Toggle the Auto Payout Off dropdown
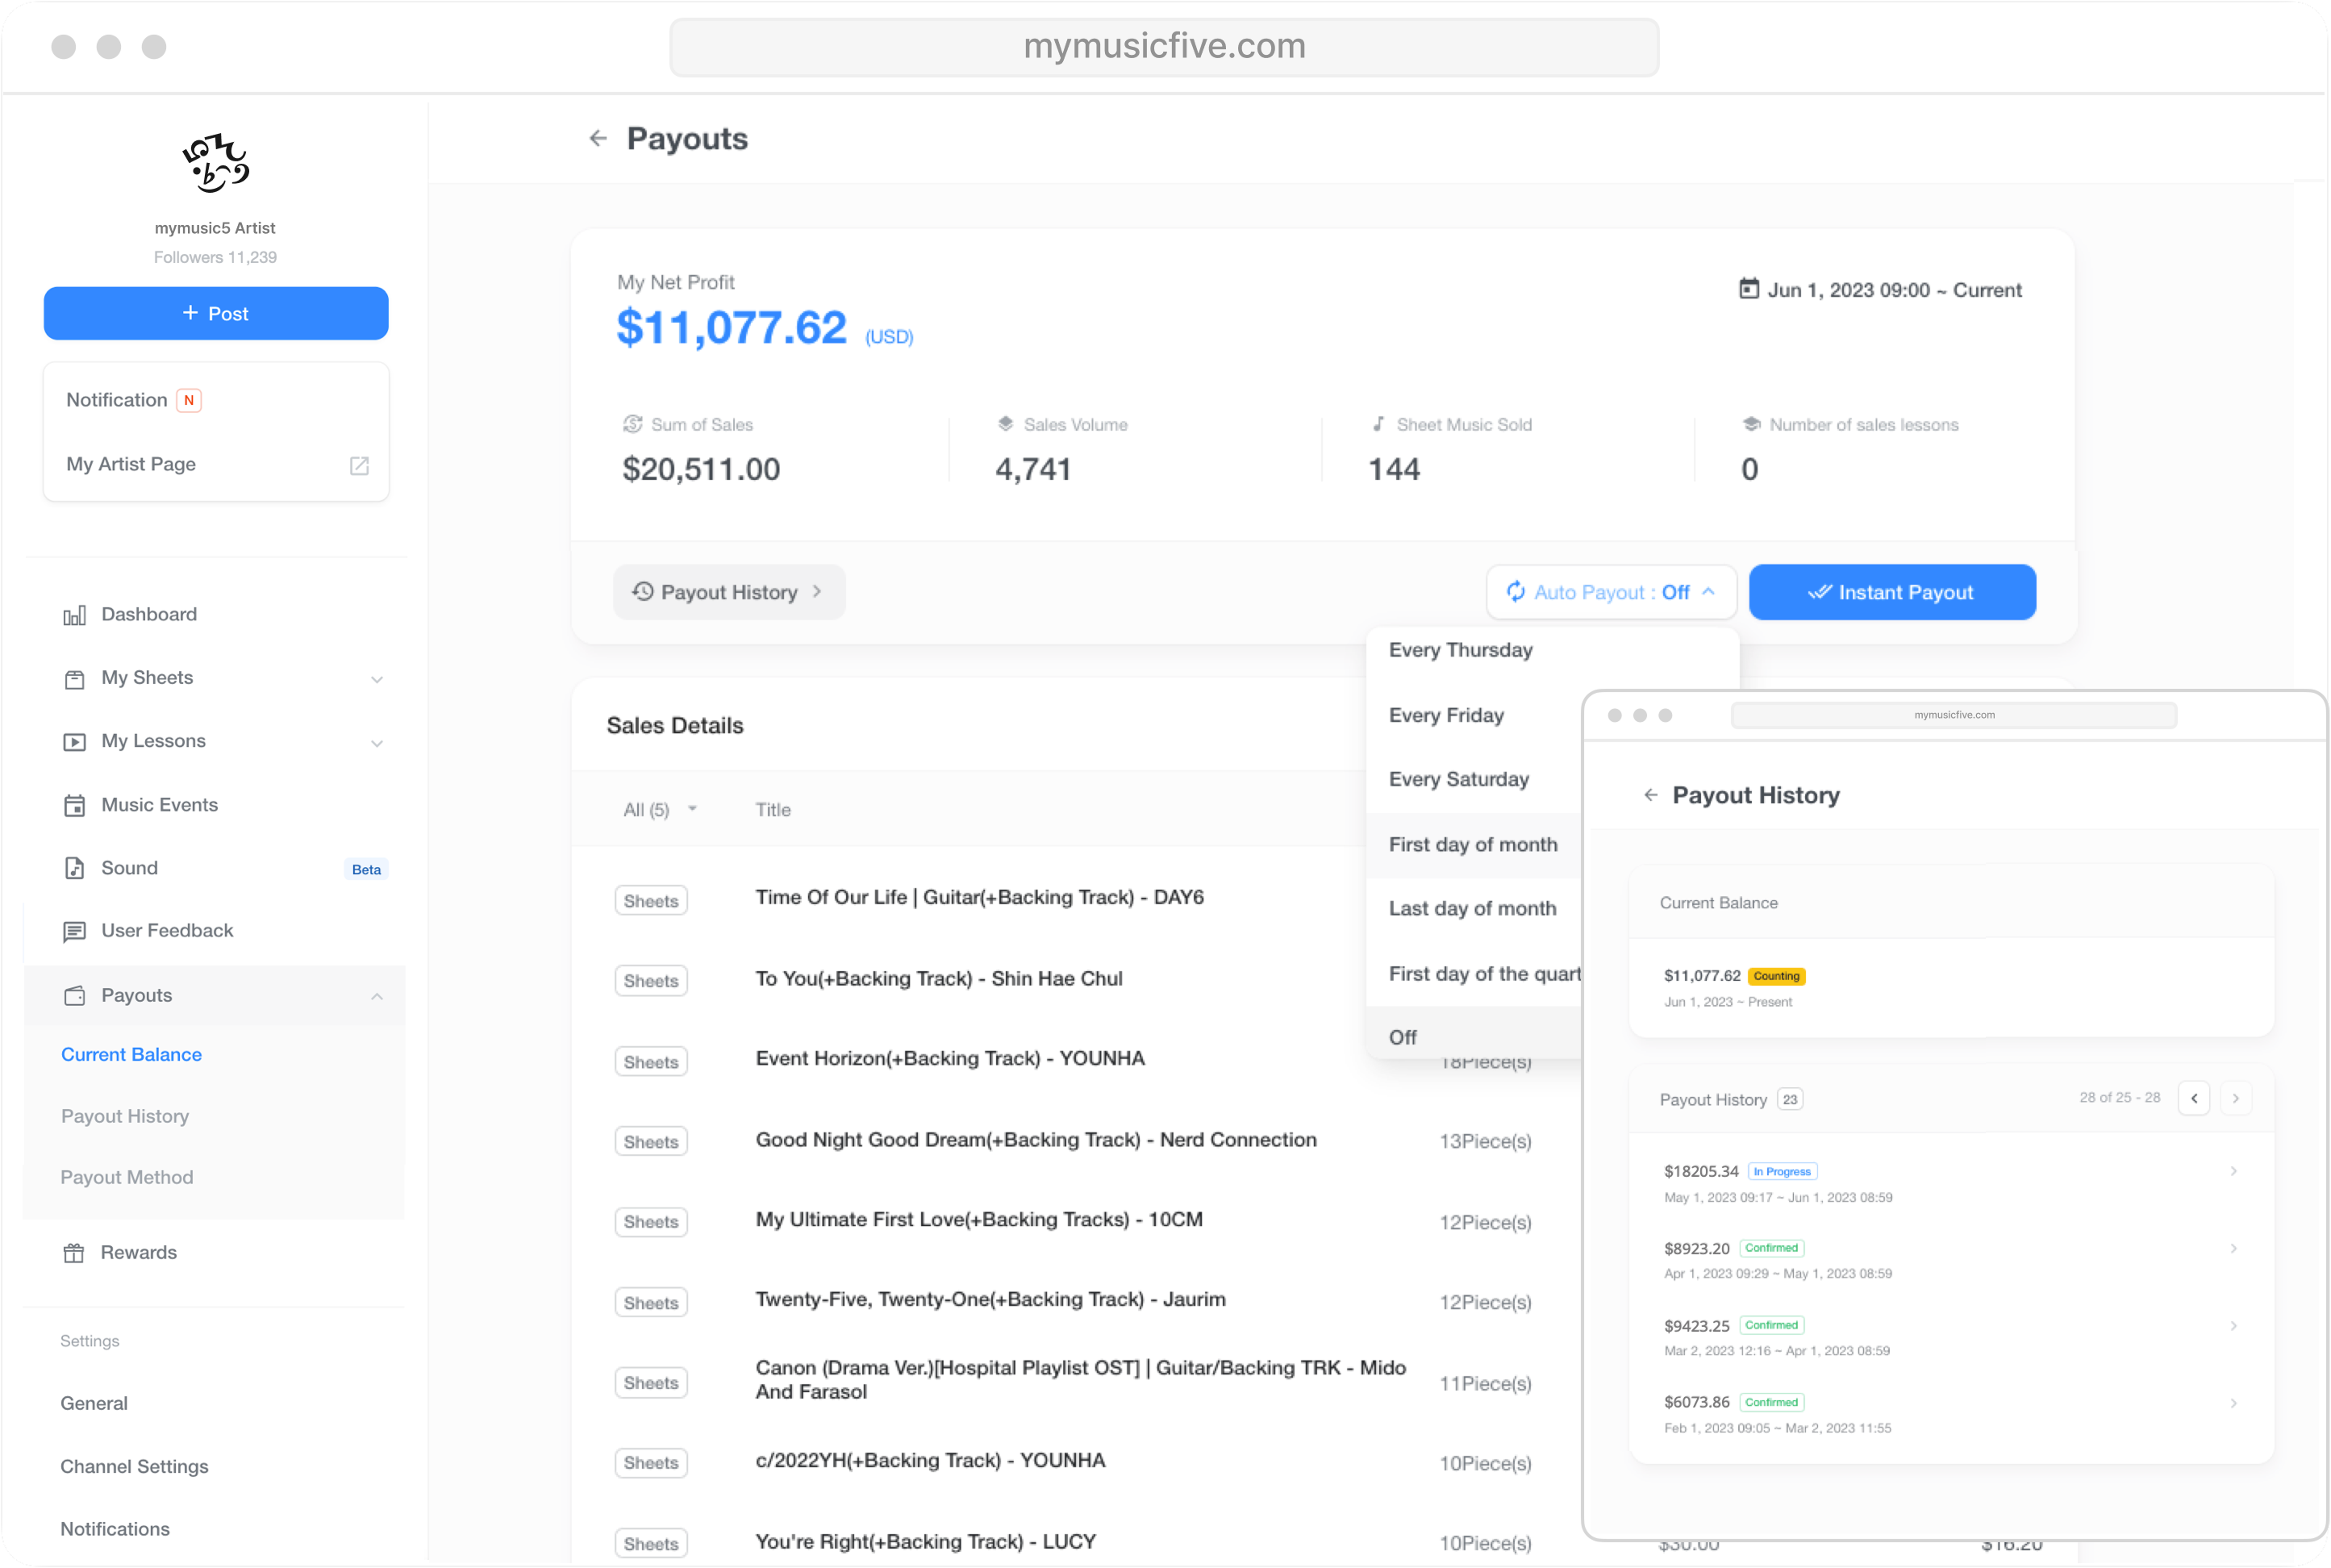 pos(1611,592)
